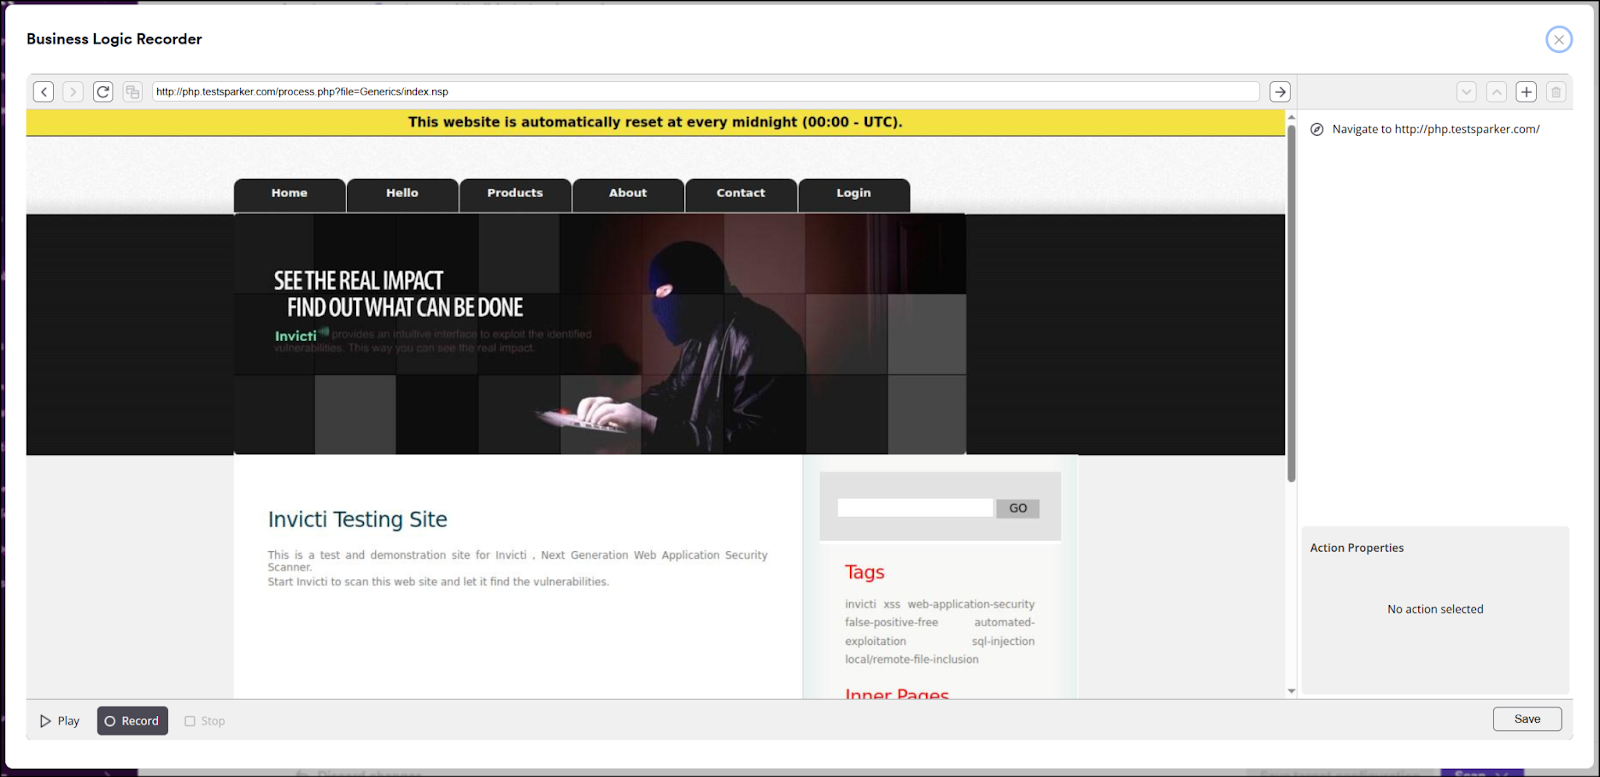Add a new action with plus icon
Screen dimensions: 1600x777
click(x=1526, y=92)
